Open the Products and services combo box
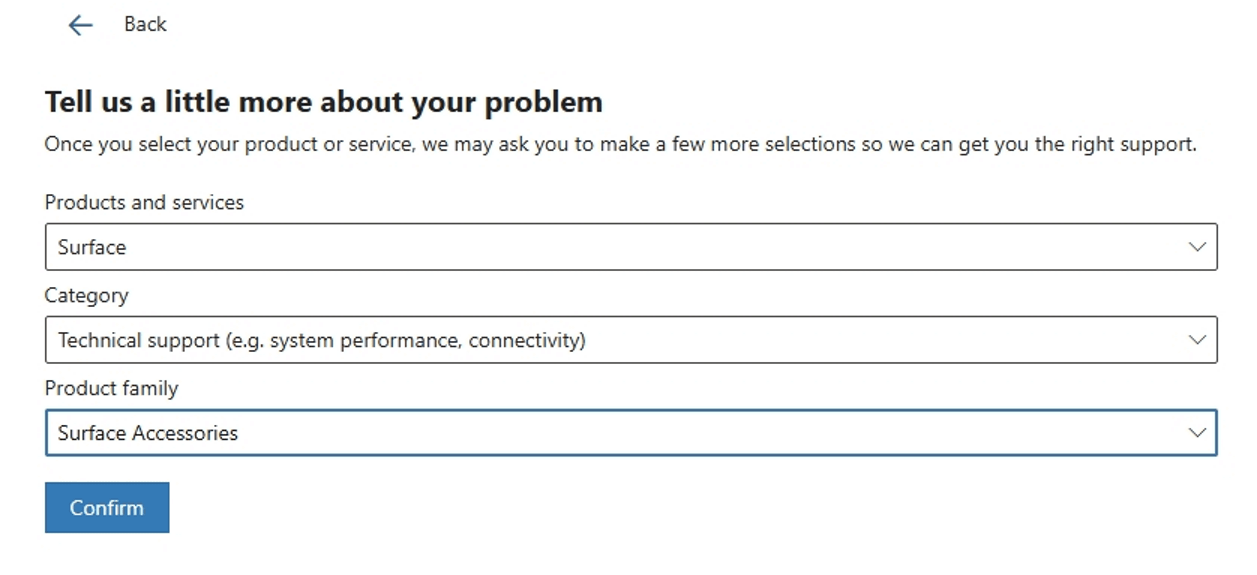The height and width of the screenshot is (575, 1257). pyautogui.click(x=631, y=247)
